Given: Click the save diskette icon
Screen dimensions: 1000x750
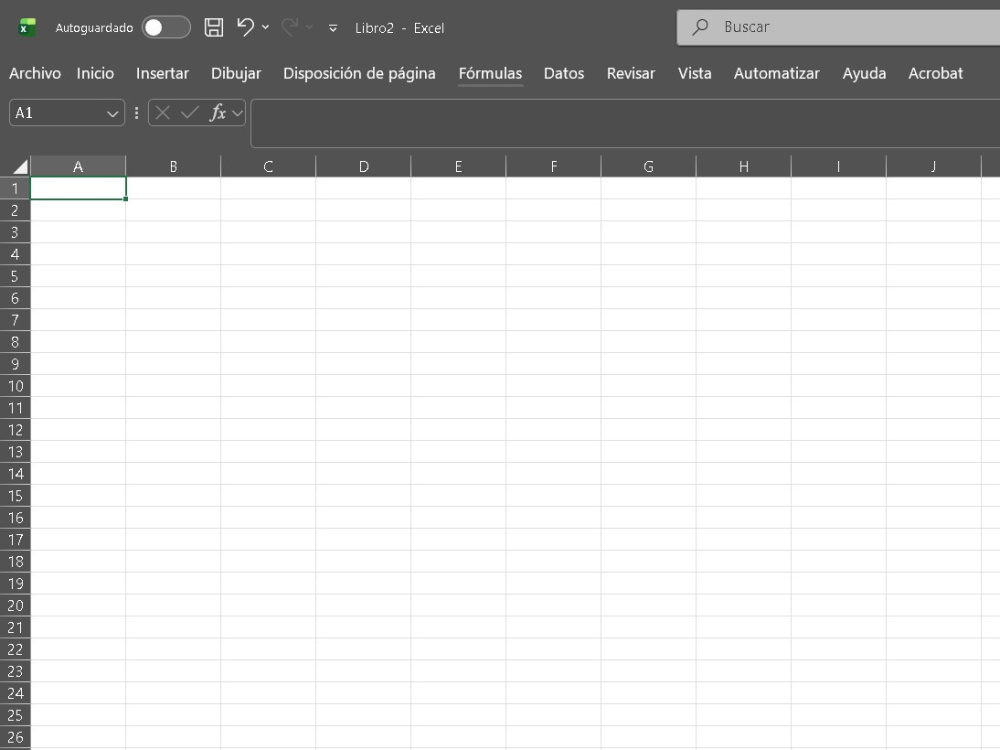Looking at the screenshot, I should [x=214, y=27].
